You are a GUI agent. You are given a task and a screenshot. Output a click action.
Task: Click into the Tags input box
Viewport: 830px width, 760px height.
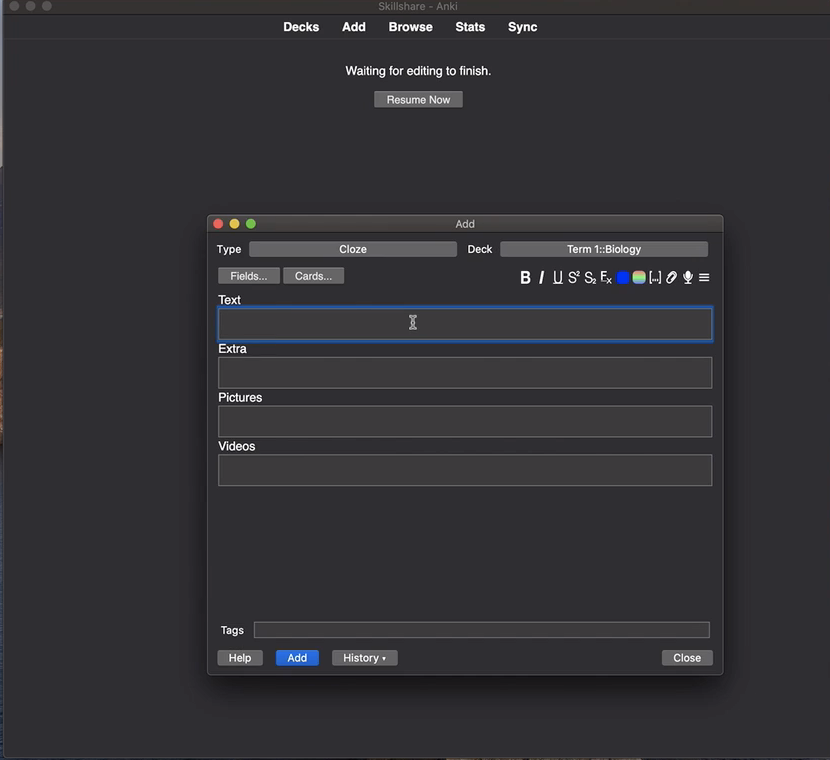click(x=482, y=630)
